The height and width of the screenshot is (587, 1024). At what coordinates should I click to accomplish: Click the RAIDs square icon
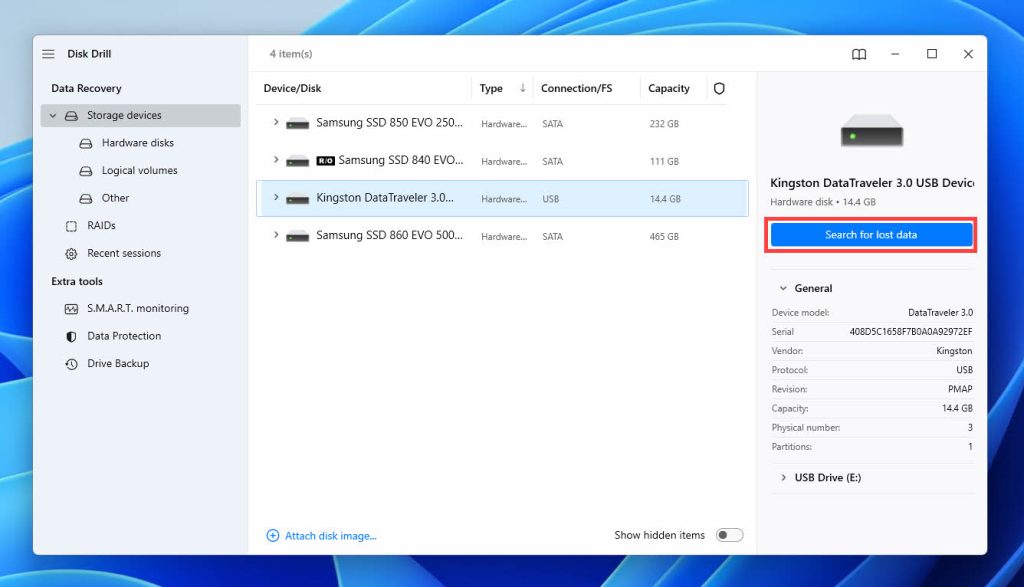click(x=71, y=226)
